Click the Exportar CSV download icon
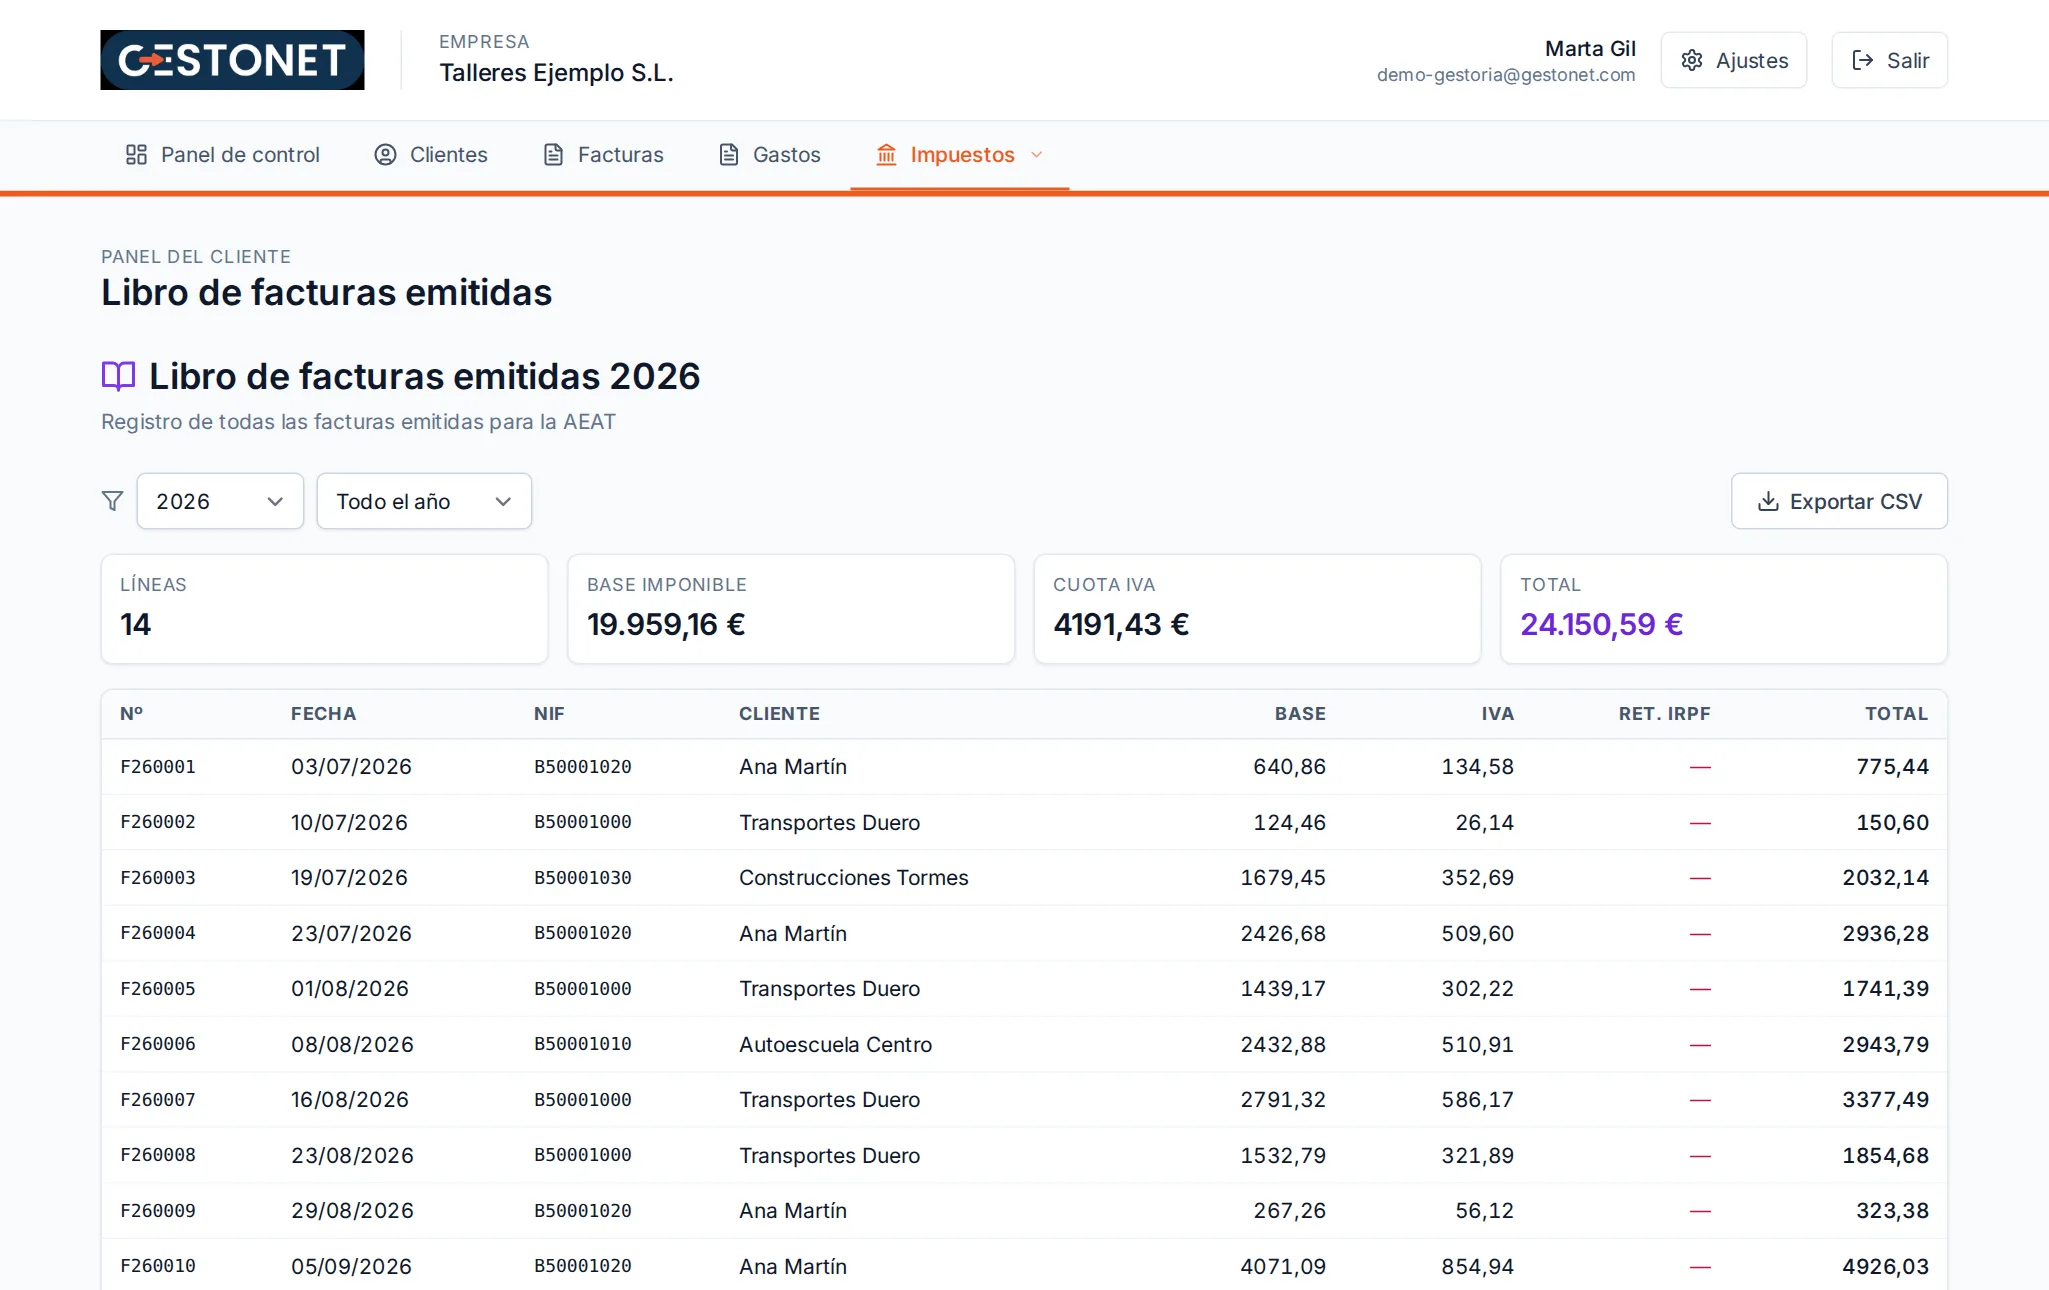2049x1290 pixels. [1768, 501]
